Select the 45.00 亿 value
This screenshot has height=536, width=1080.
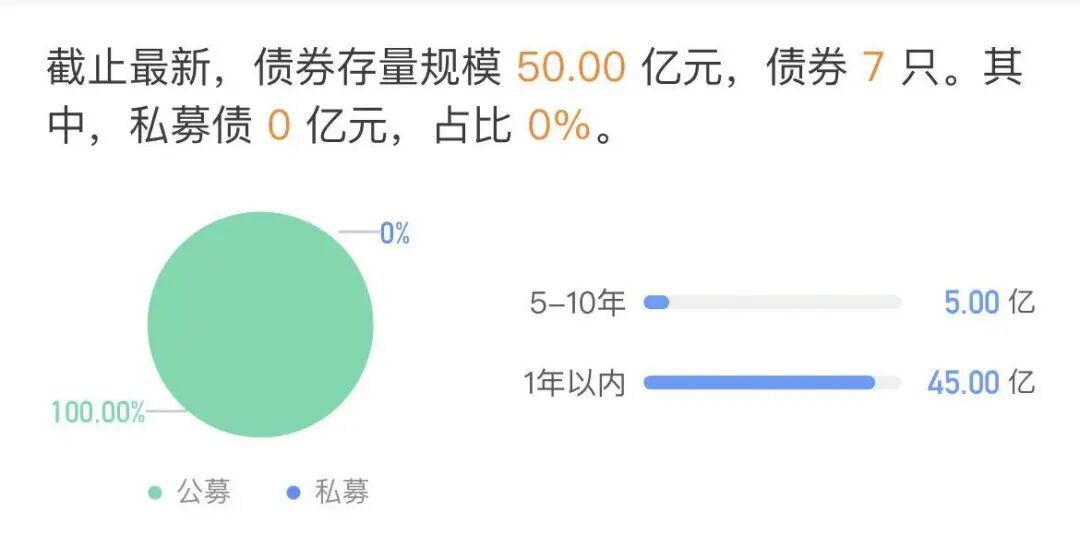tap(980, 382)
